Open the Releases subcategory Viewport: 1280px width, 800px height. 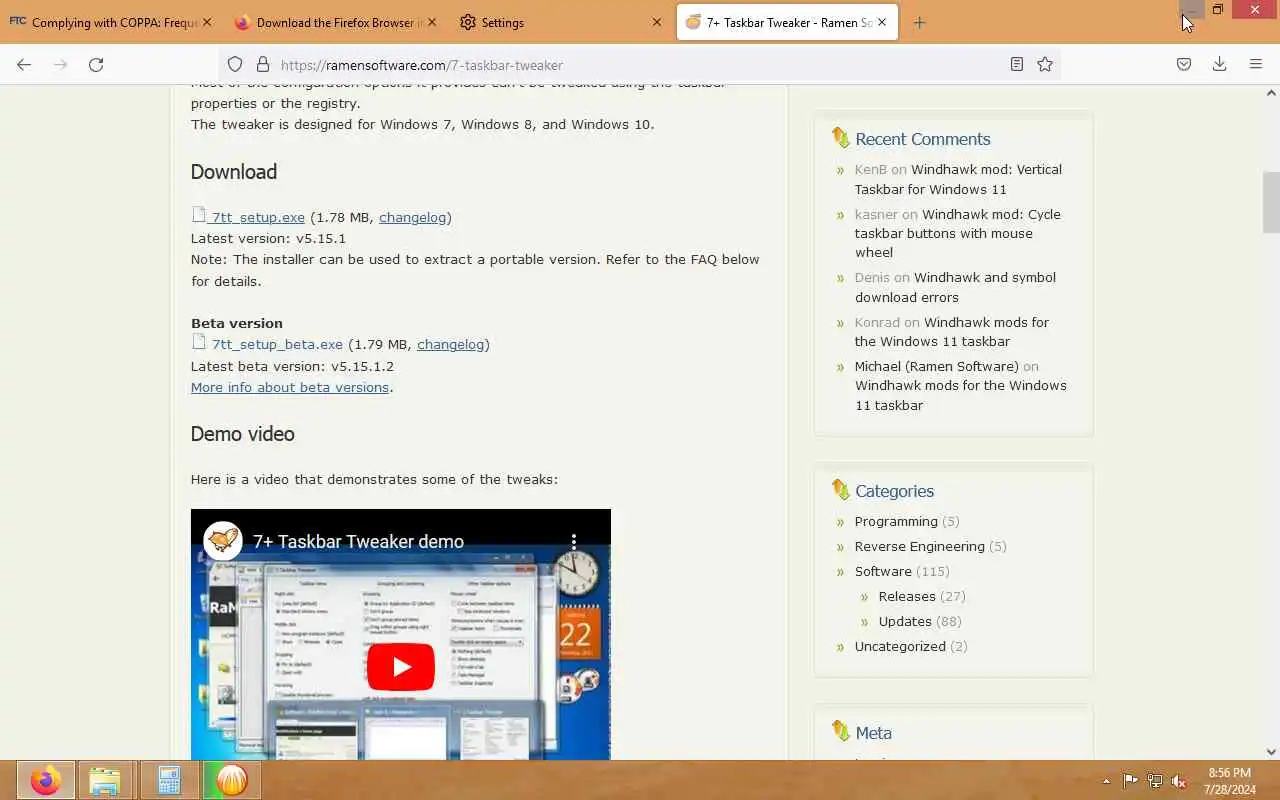(907, 596)
